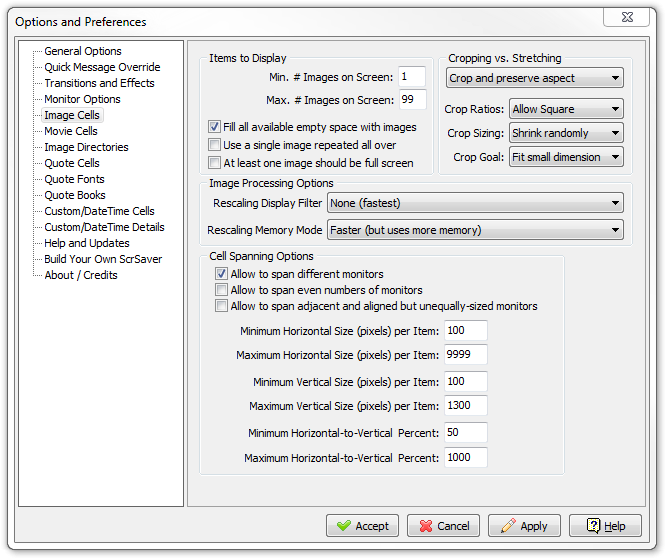
Task: Expand the Crop Ratios dropdown
Action: point(566,109)
